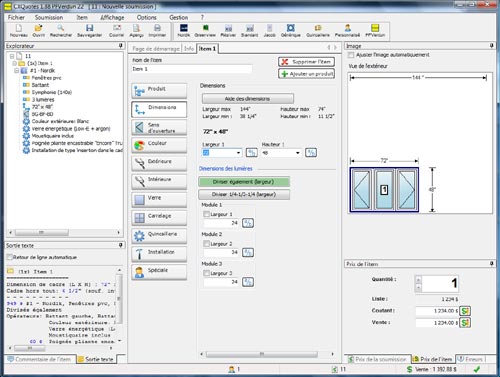Collapse the (1x) Item 1 tree node
This screenshot has height=377, width=500.
[14, 63]
